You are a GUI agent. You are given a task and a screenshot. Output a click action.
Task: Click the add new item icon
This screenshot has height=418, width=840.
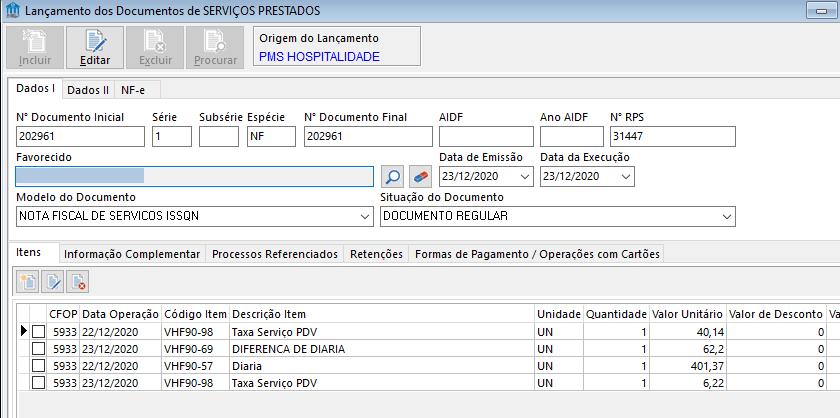tap(28, 282)
